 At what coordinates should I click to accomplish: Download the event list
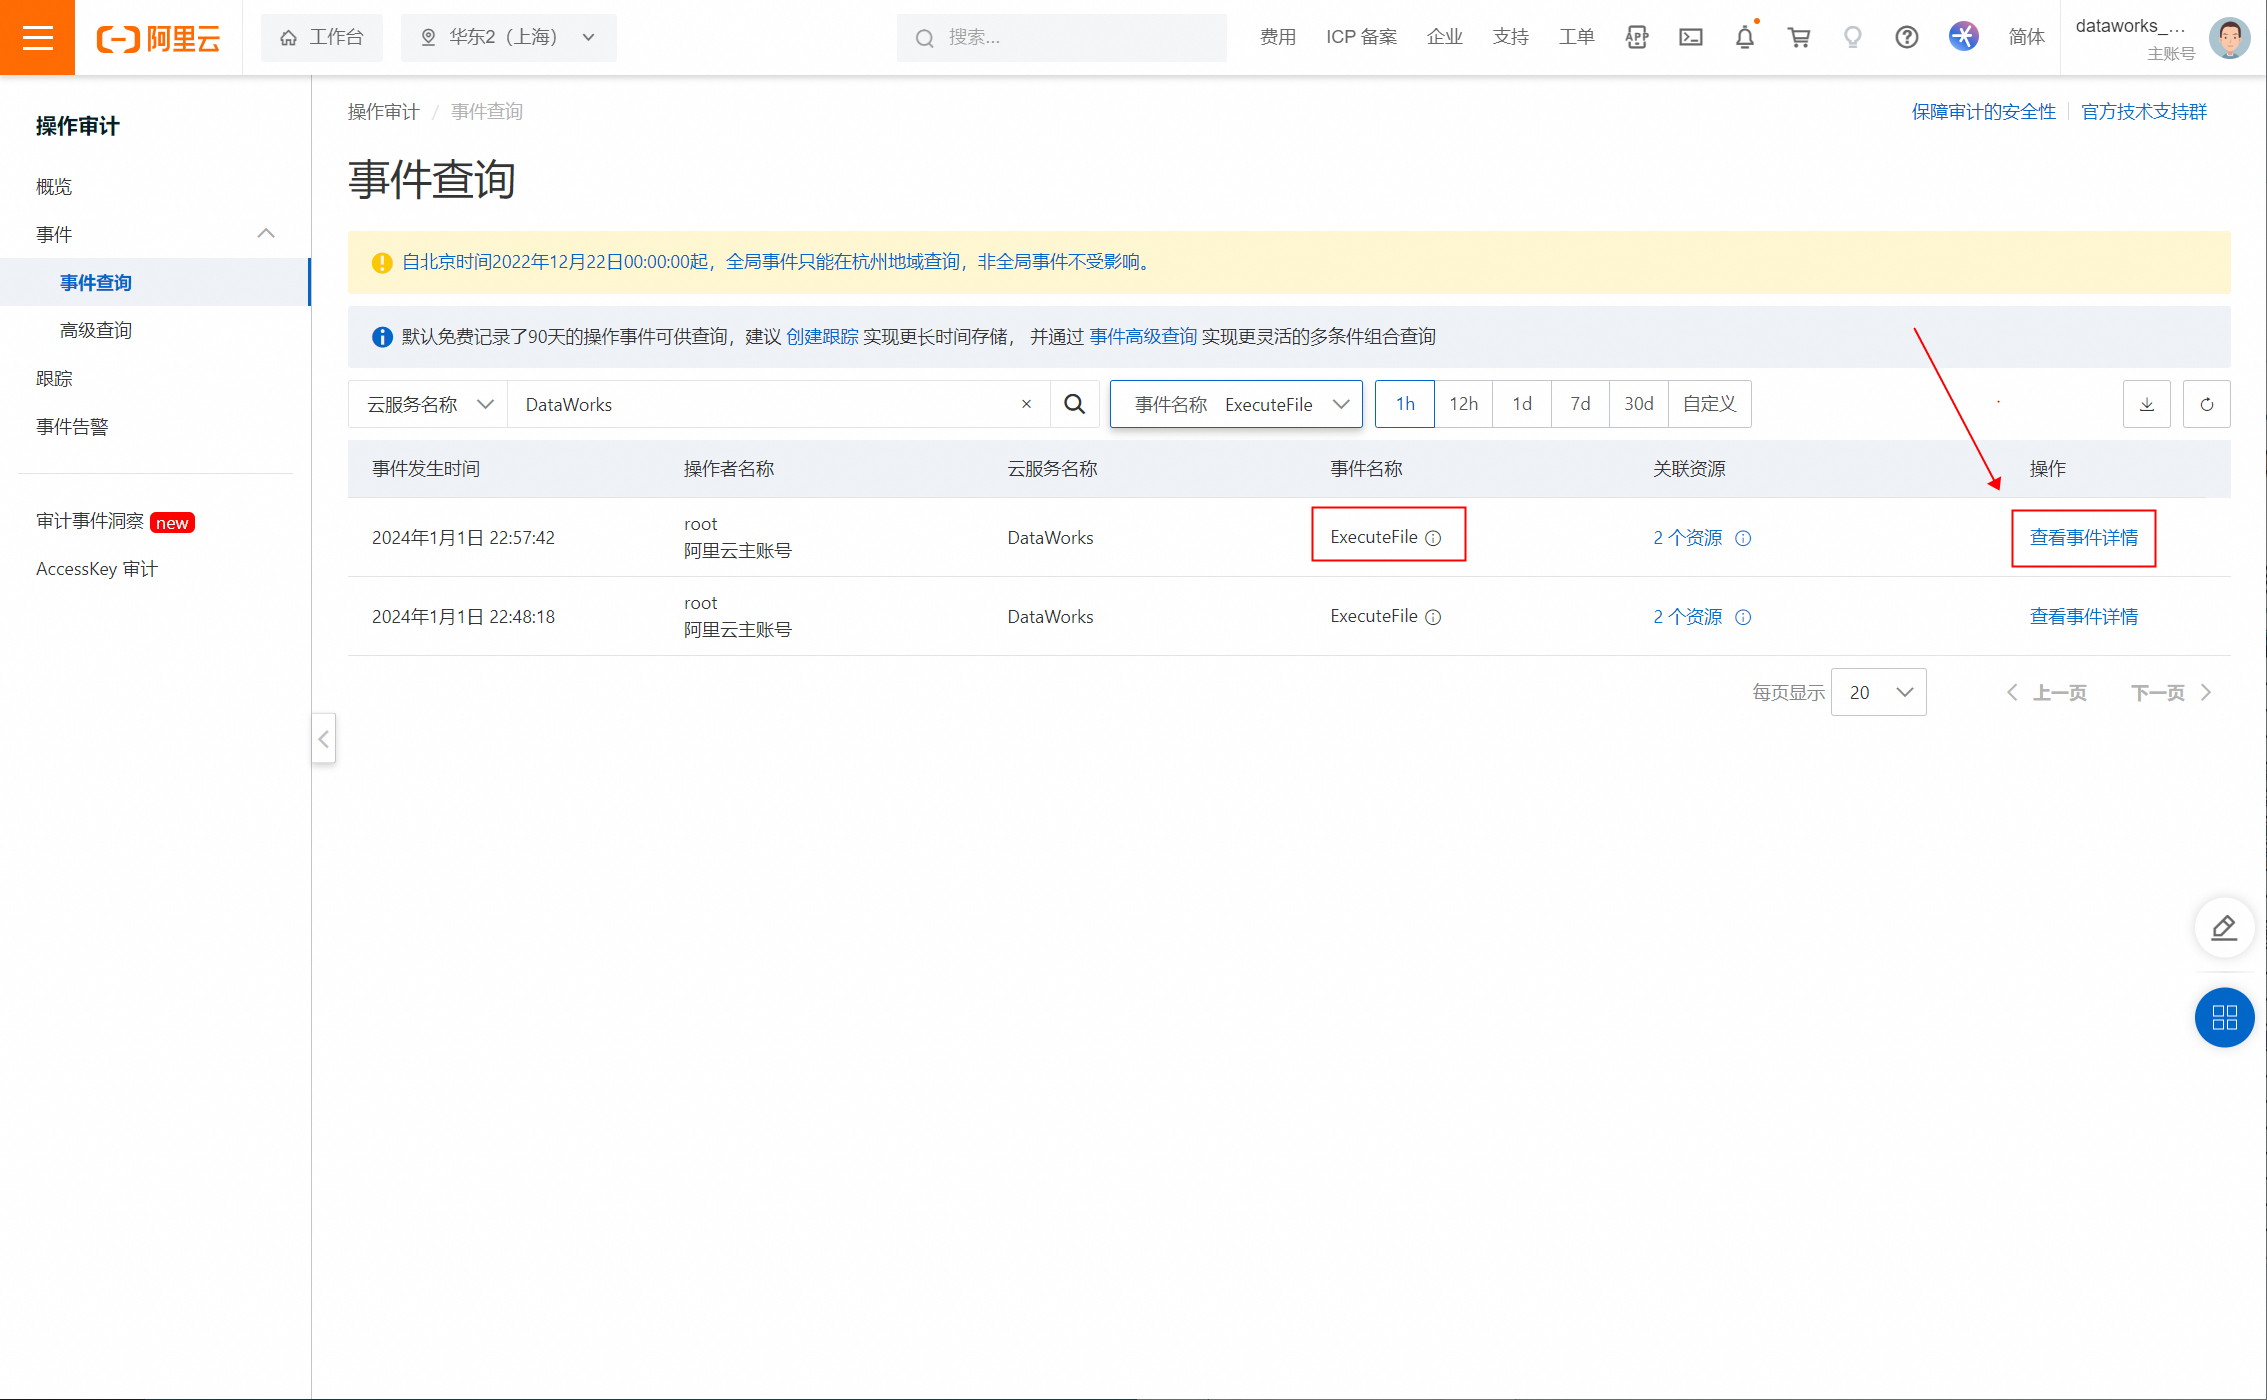(2147, 404)
